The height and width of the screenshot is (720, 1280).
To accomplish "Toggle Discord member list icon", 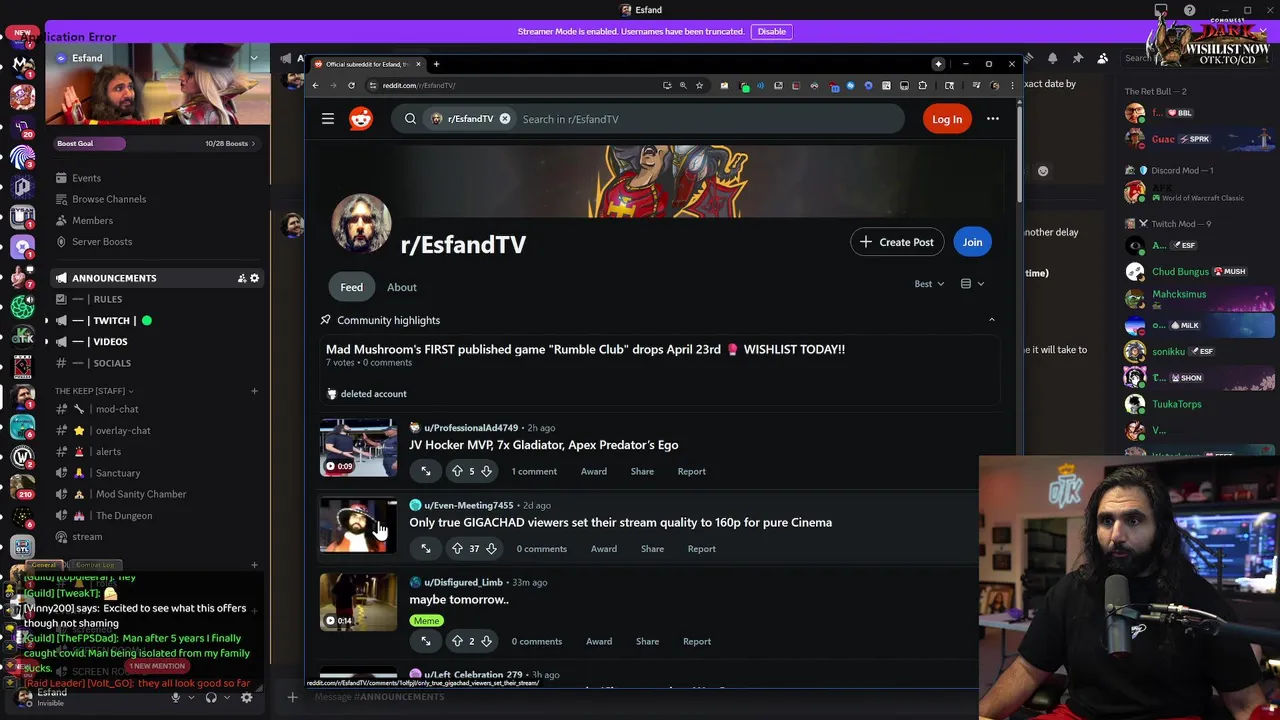I will 1102,58.
